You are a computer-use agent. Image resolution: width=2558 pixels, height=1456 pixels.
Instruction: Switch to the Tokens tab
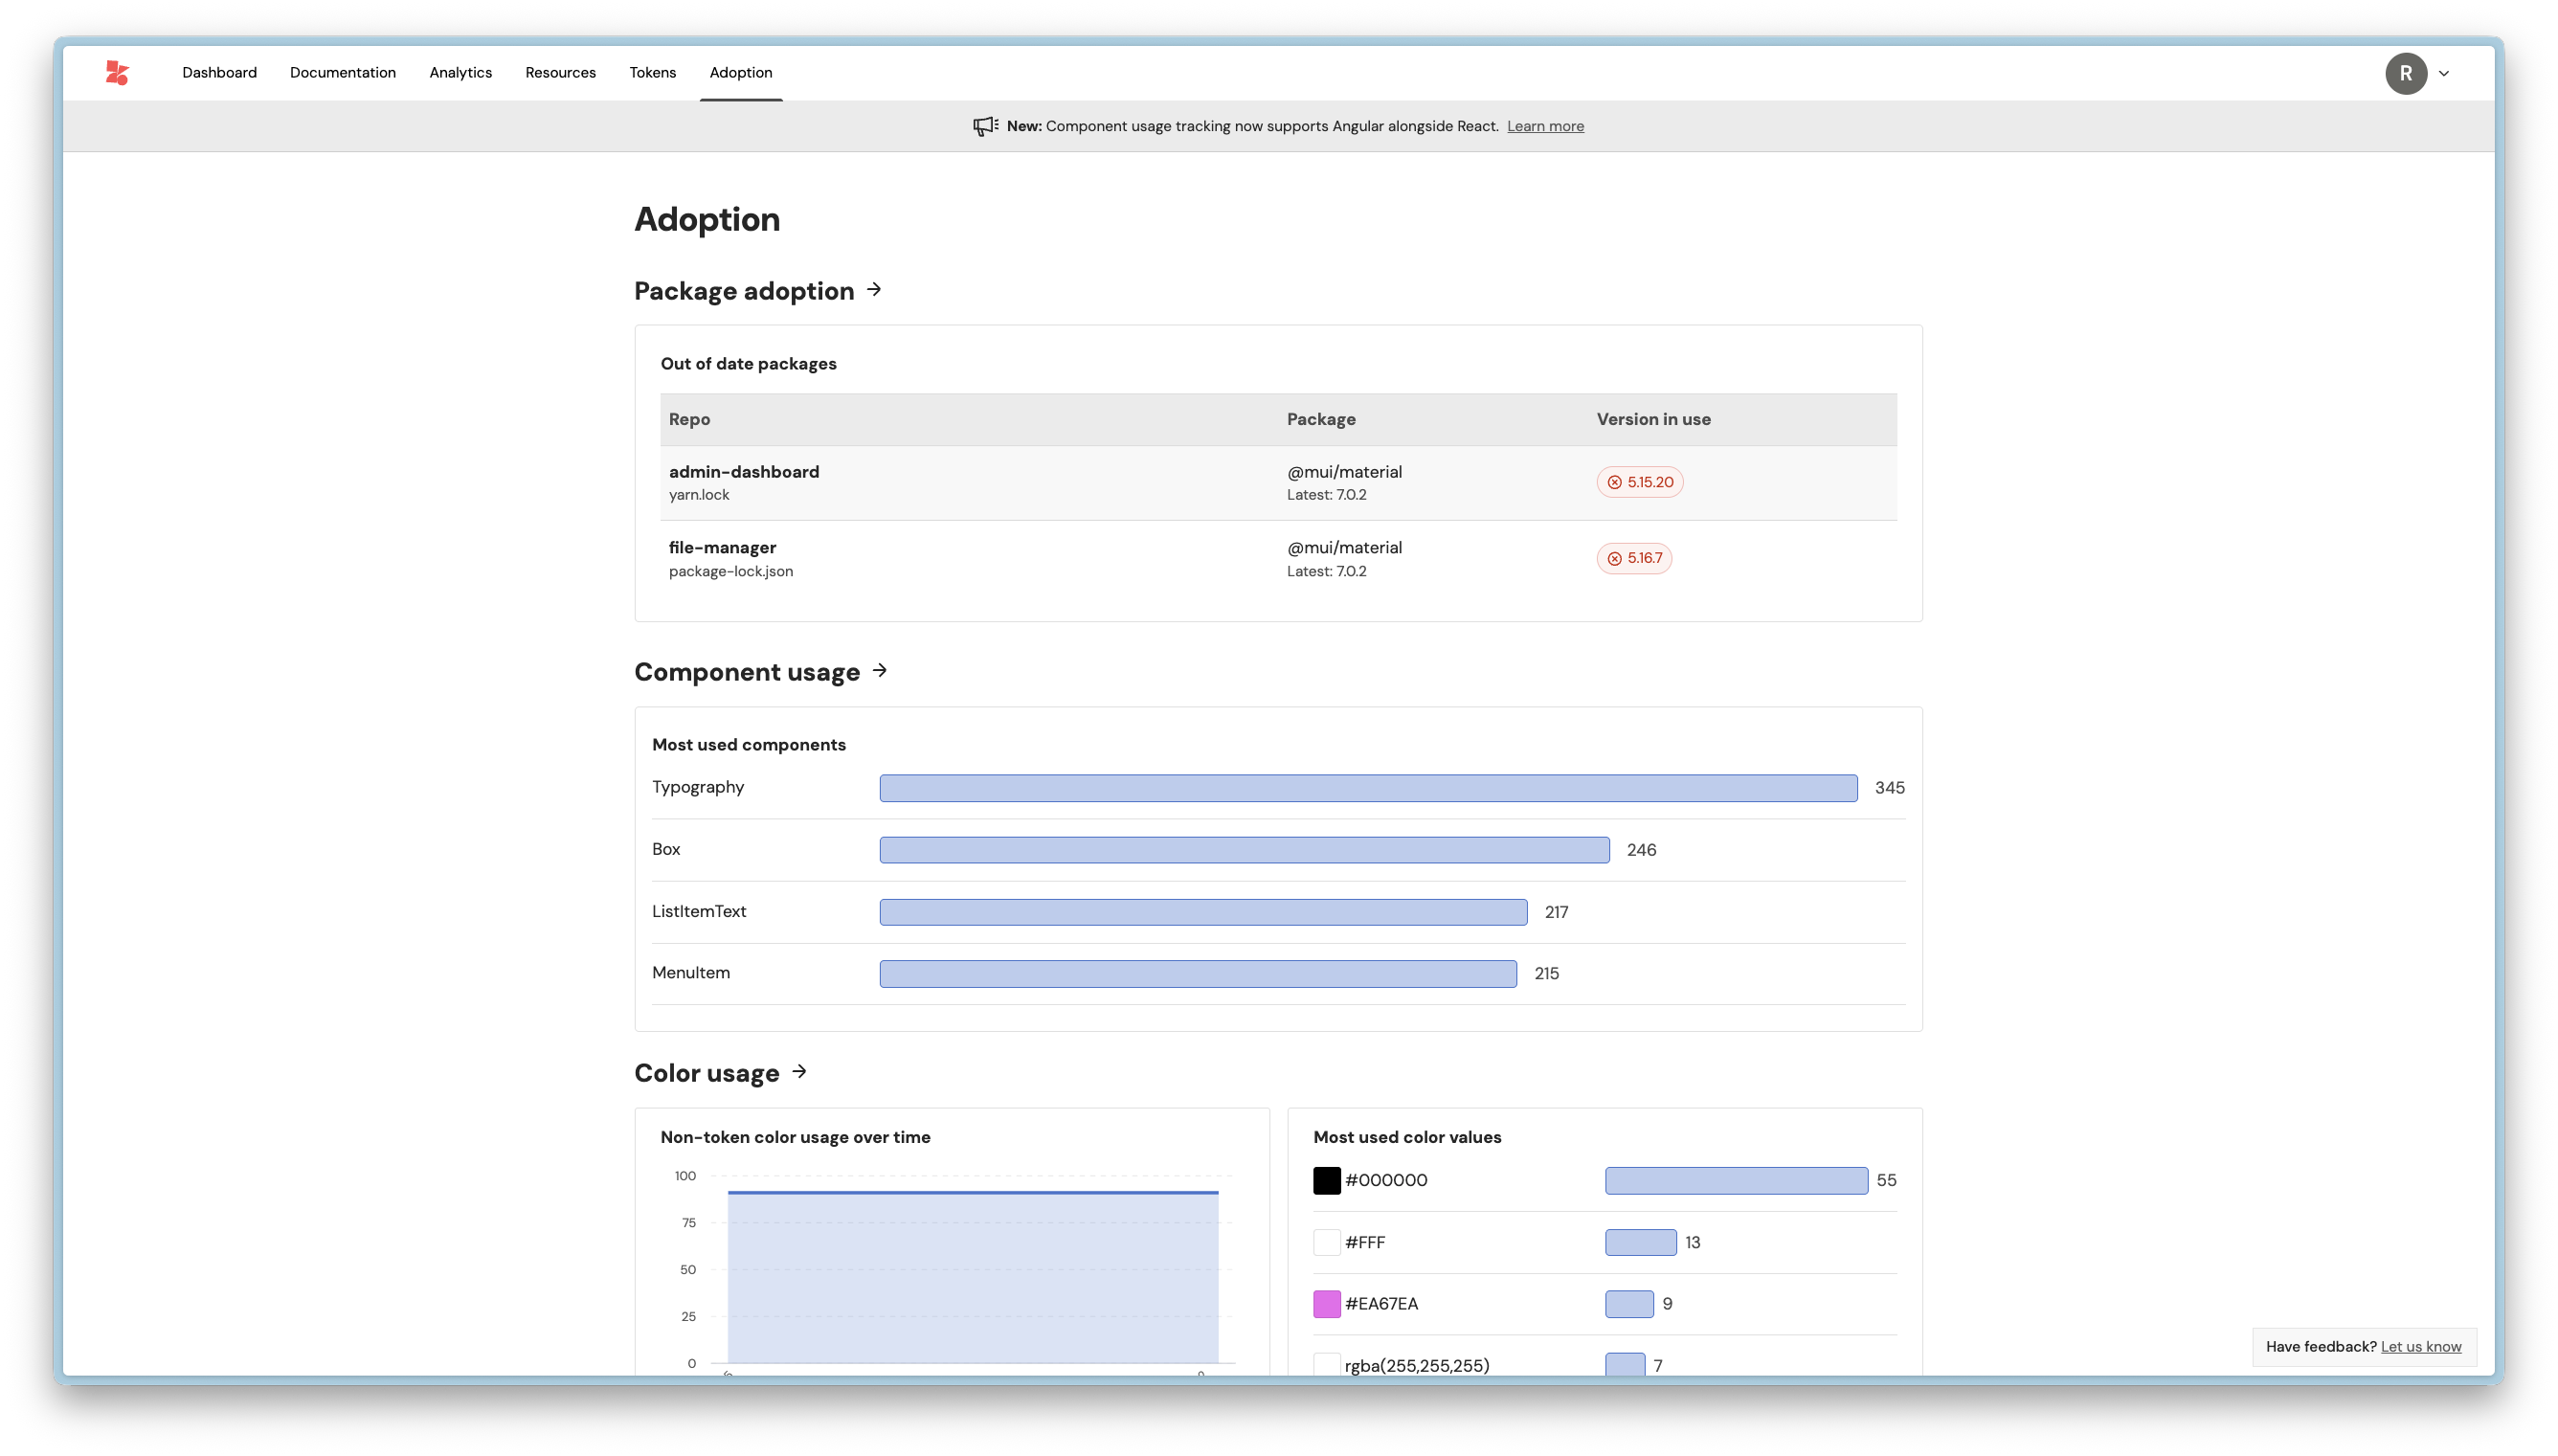click(652, 73)
